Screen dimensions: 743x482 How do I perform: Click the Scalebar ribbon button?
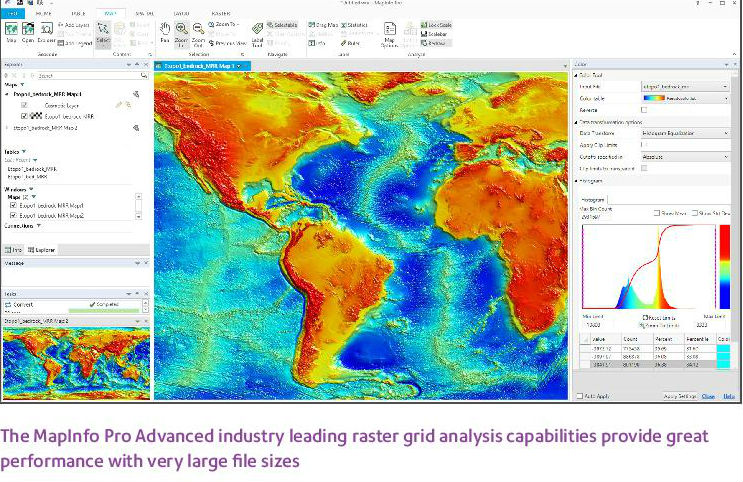(x=434, y=34)
